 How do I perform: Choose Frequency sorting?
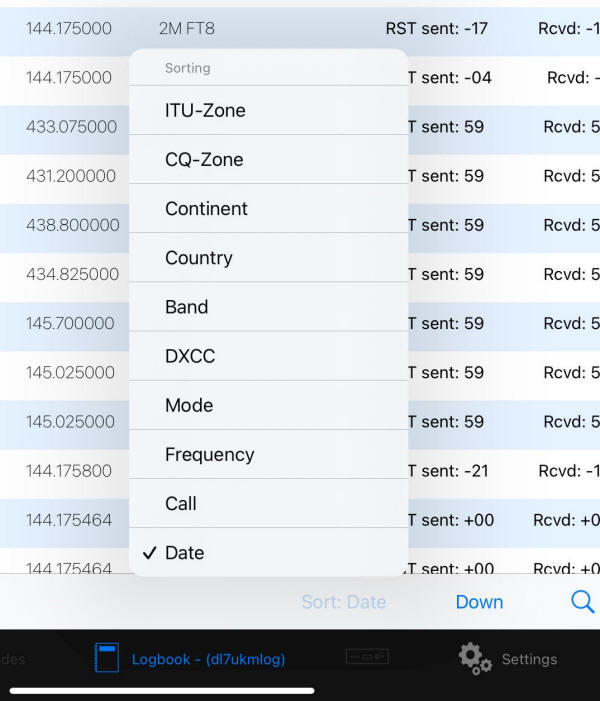click(269, 454)
